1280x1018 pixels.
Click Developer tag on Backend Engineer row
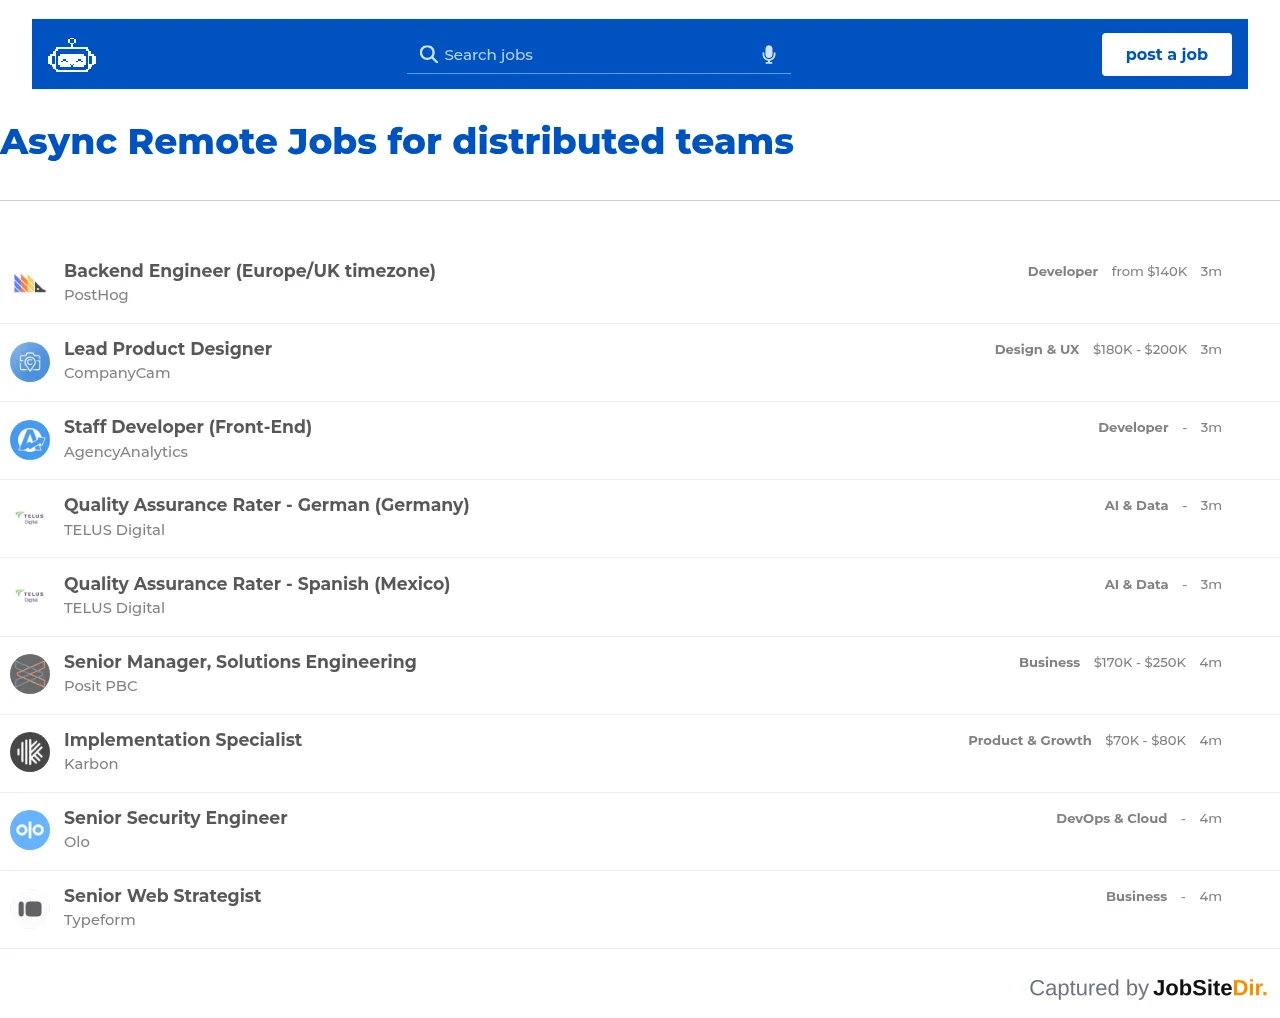click(1063, 271)
